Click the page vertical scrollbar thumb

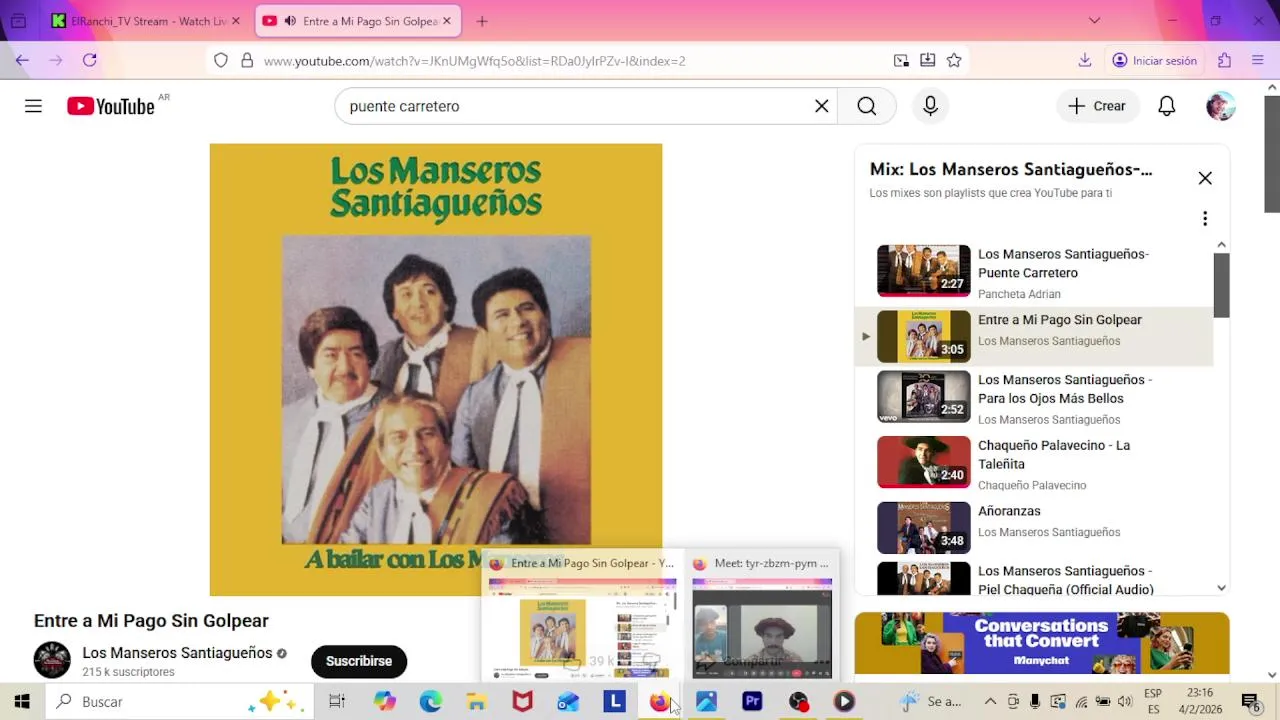(x=1271, y=154)
